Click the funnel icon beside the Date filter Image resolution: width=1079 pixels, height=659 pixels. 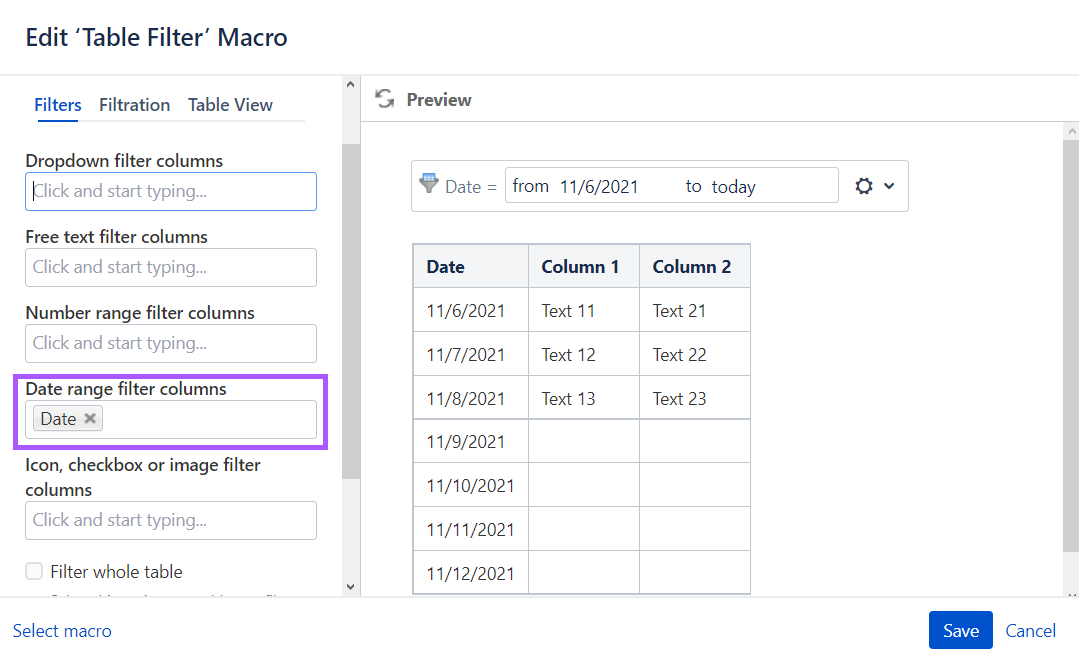click(429, 184)
